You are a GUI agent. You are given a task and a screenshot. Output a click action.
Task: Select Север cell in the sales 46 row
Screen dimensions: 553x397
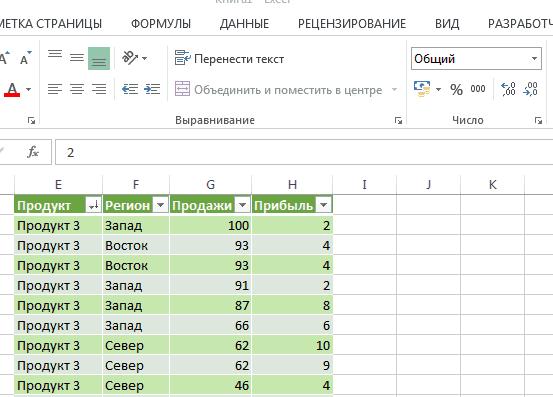[136, 385]
